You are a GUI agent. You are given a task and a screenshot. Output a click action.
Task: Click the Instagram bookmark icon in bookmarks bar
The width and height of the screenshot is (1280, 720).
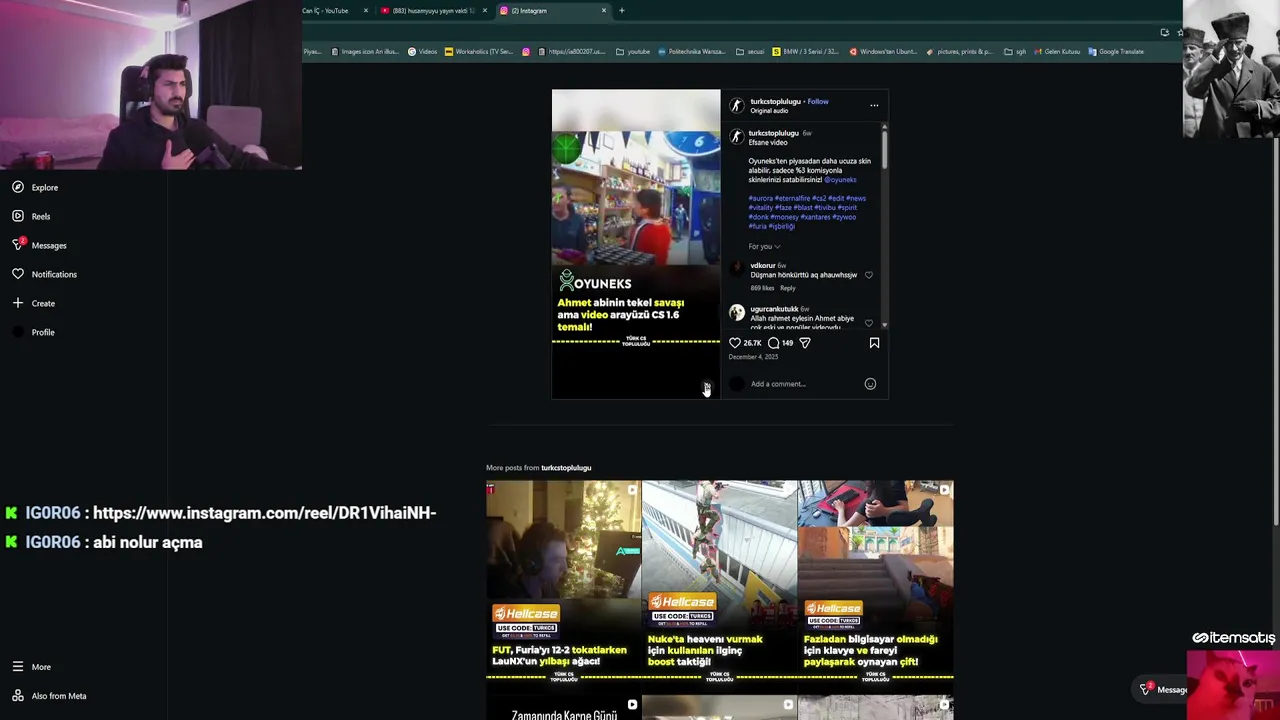click(526, 52)
